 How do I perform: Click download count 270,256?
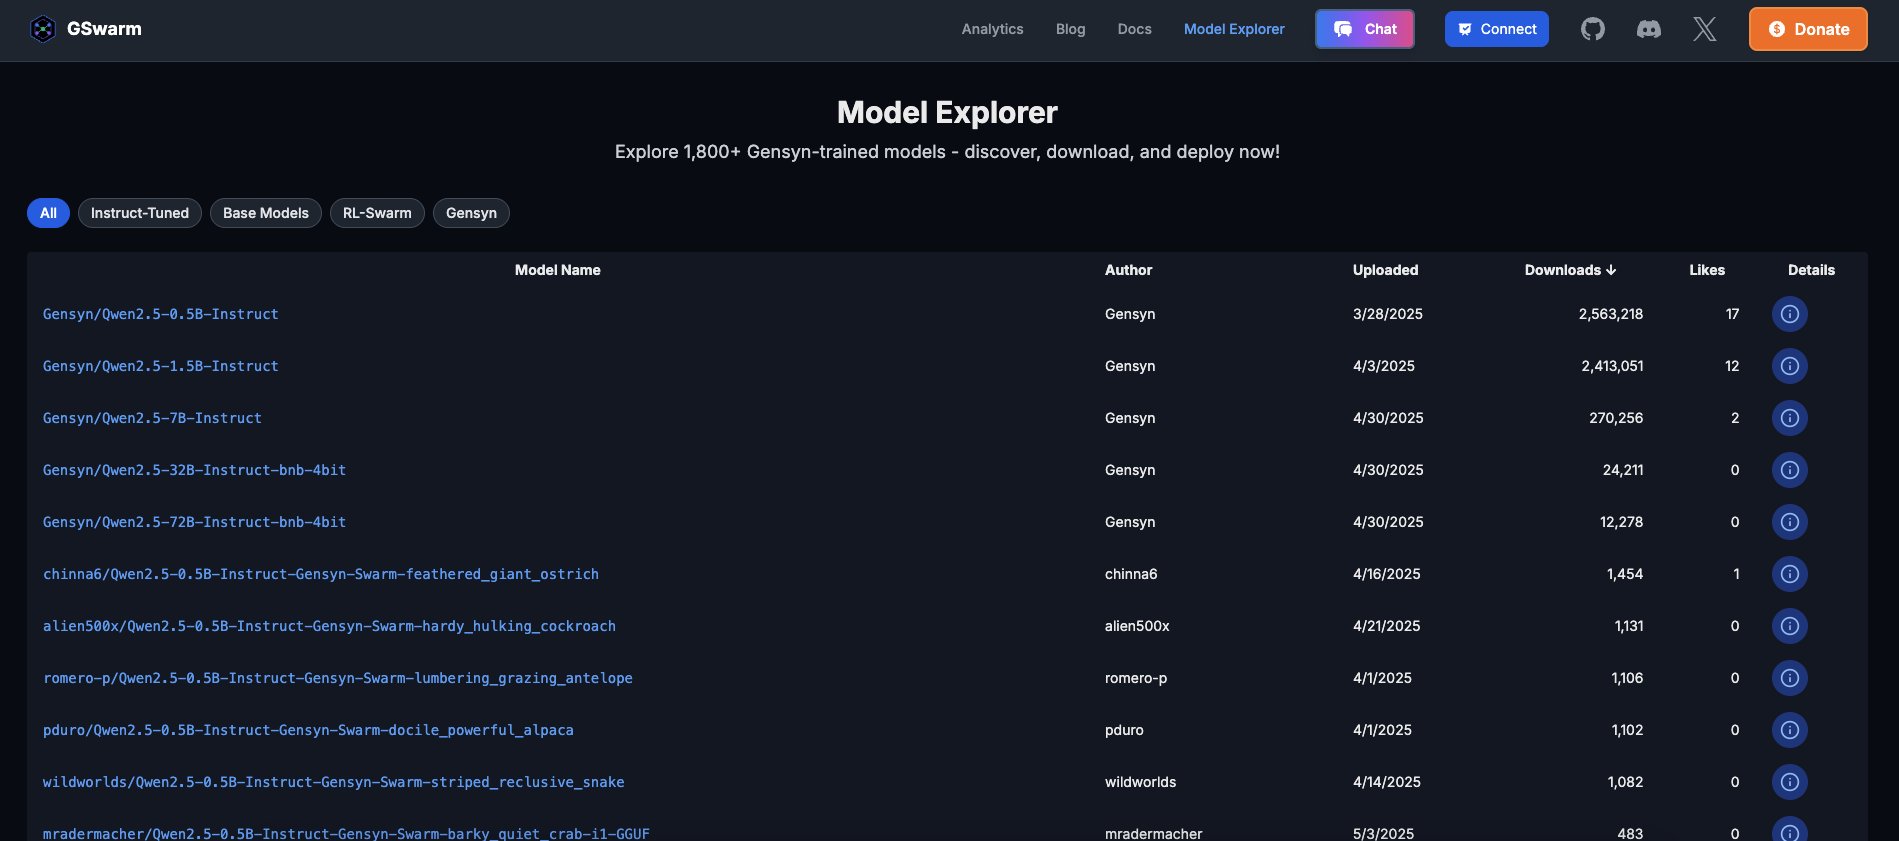(1616, 418)
